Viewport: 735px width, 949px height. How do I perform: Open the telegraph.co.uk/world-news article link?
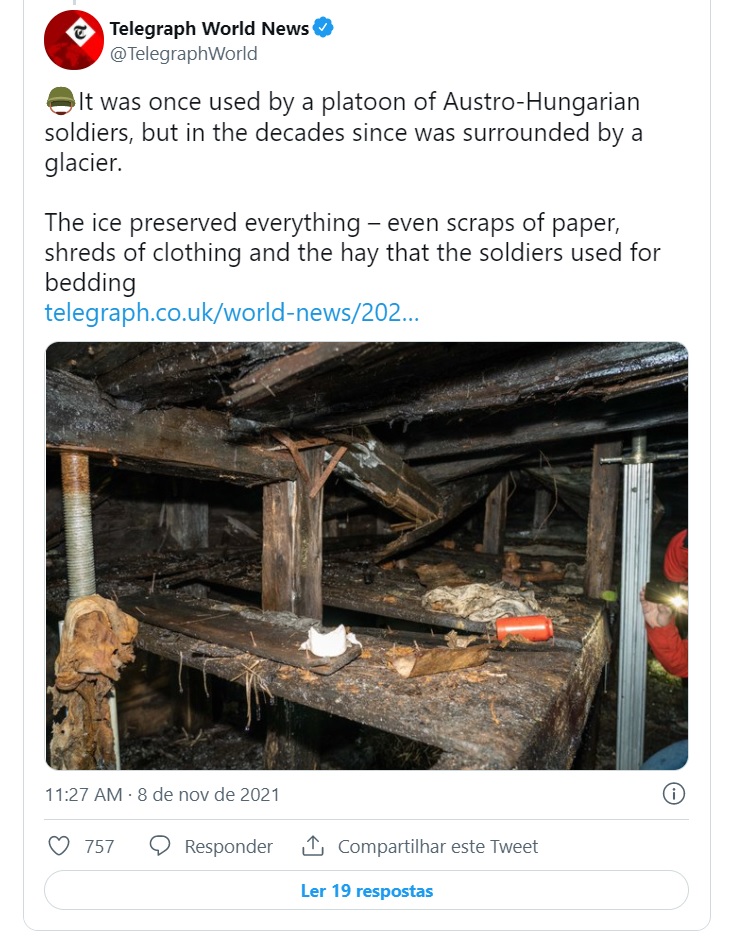232,313
